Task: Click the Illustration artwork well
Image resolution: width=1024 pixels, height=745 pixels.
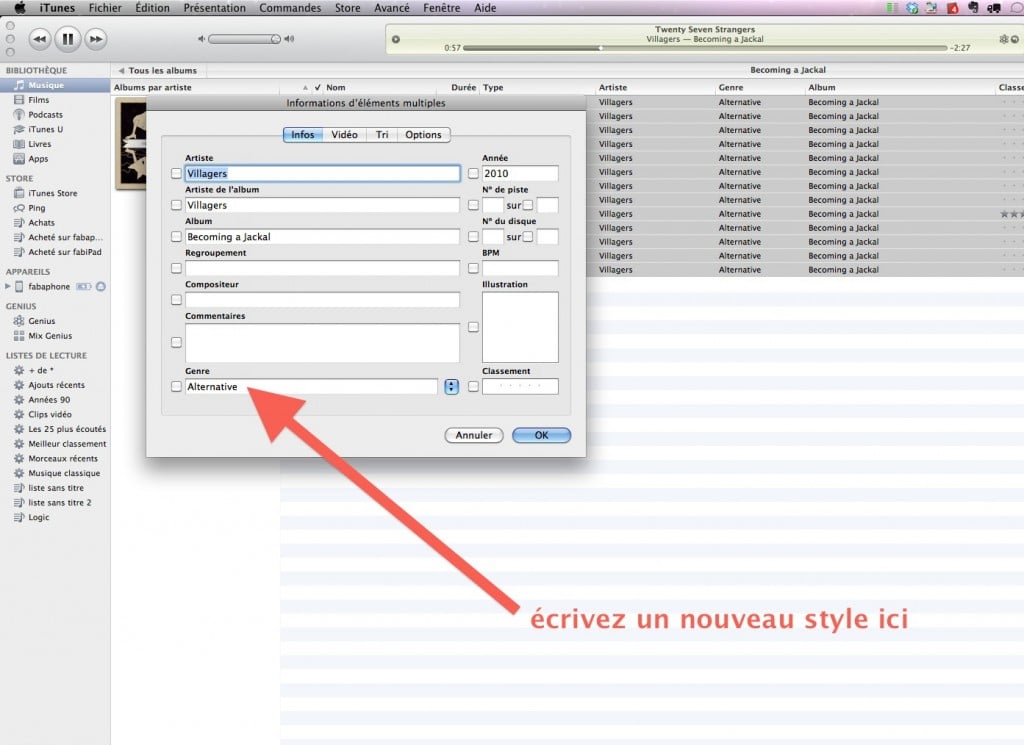Action: (520, 327)
